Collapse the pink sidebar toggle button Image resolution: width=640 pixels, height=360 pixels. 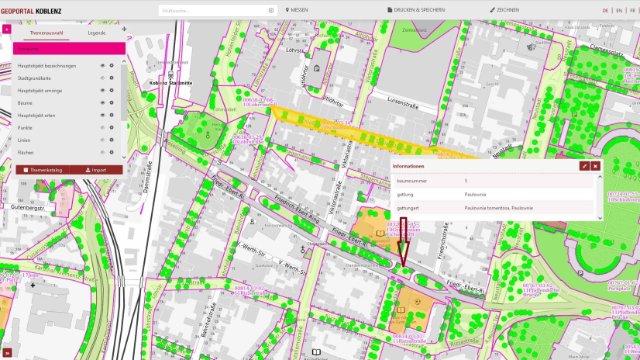pyautogui.click(x=7, y=29)
